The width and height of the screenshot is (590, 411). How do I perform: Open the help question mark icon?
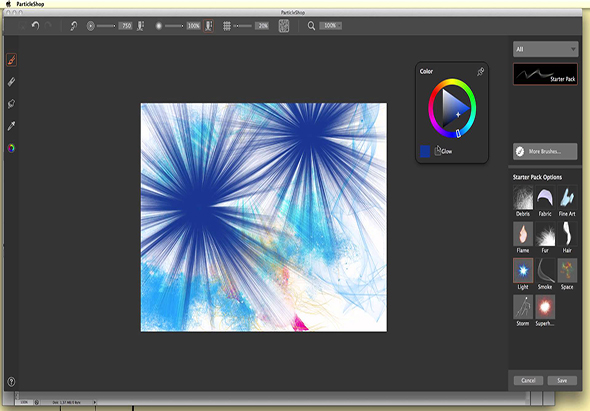point(11,382)
